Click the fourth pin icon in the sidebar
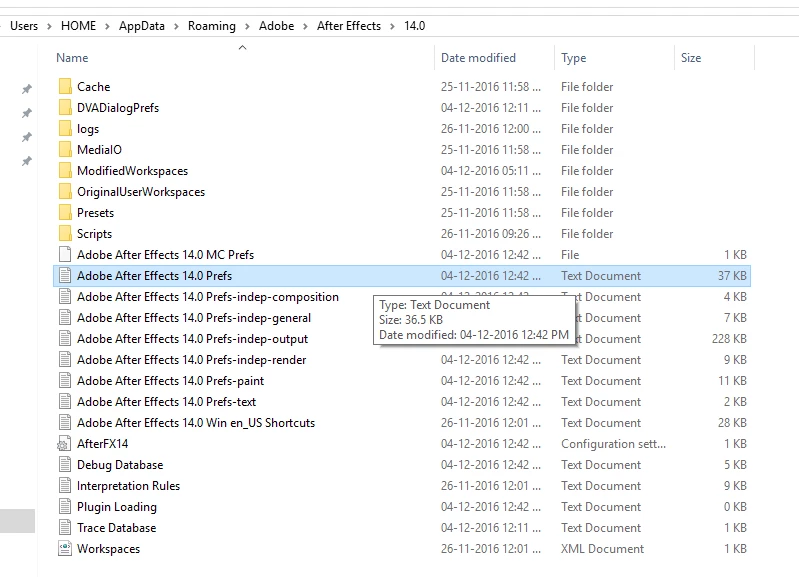The image size is (799, 577). [26, 162]
